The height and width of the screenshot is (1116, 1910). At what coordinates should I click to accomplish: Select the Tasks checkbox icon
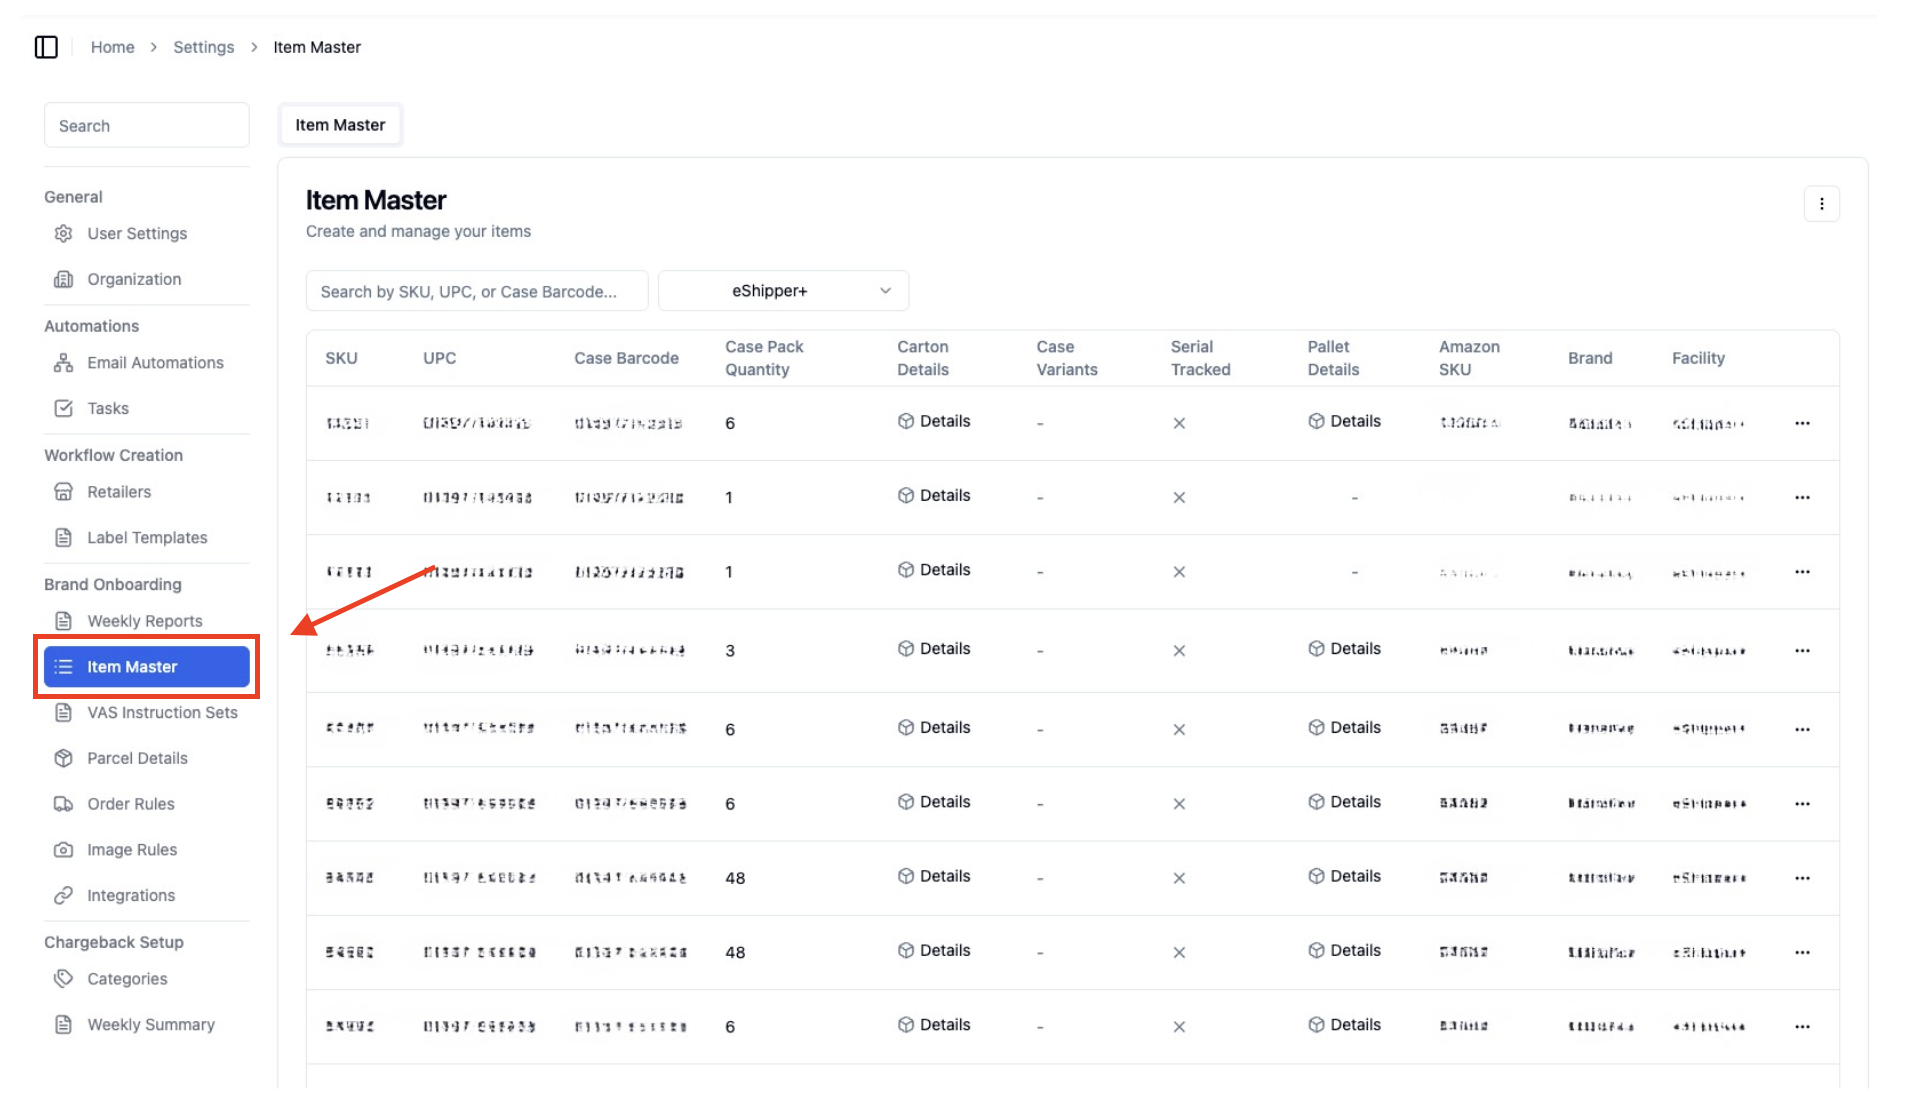64,408
